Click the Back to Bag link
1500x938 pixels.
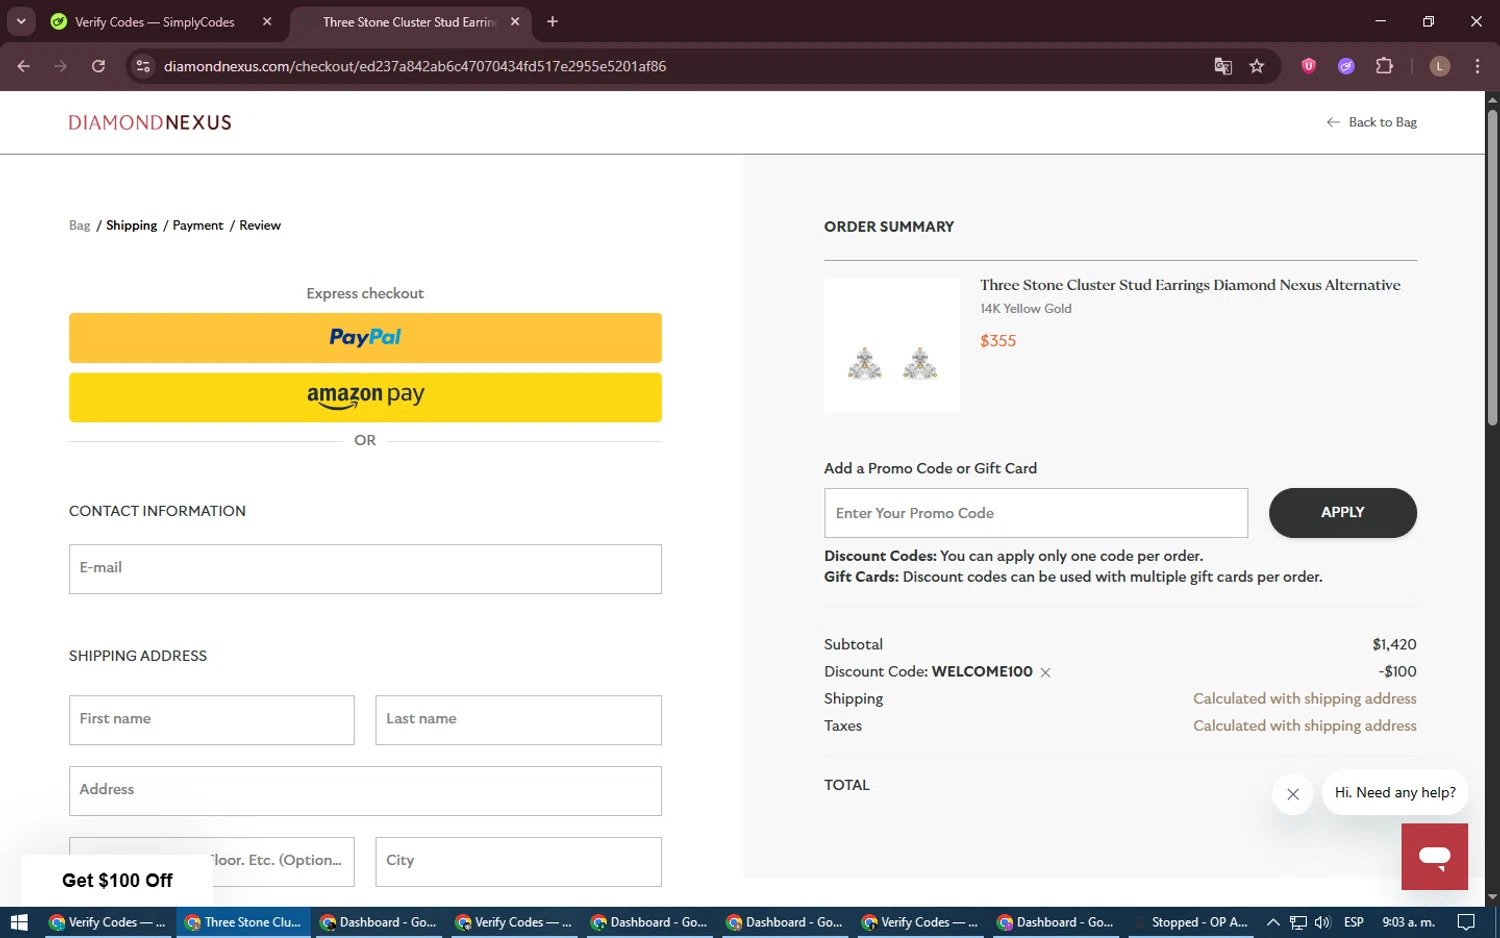click(1371, 122)
